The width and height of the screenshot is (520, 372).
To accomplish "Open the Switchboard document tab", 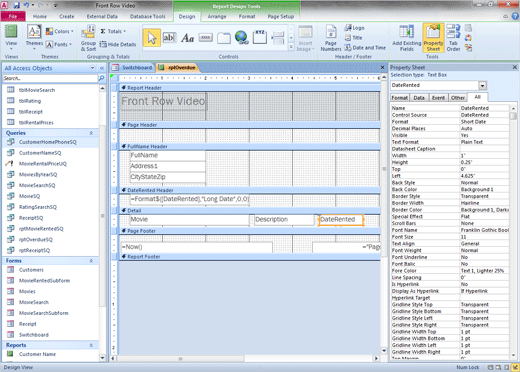I will (x=133, y=67).
